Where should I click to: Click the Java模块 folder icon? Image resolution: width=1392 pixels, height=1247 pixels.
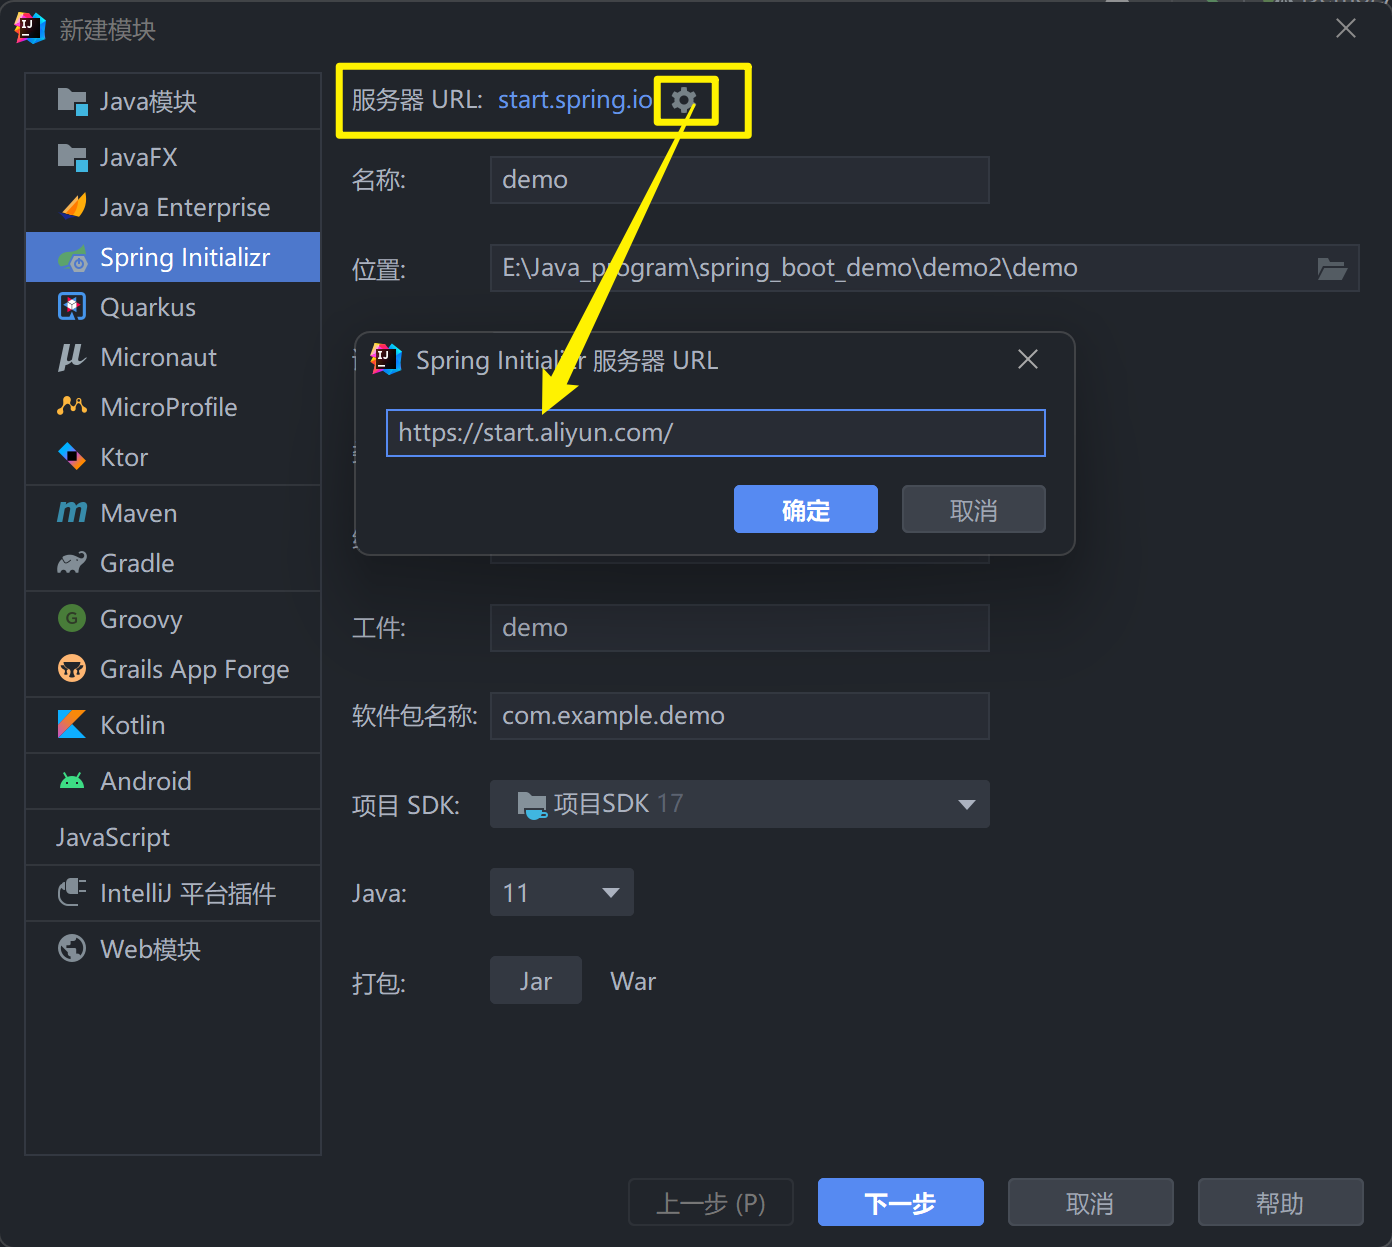pyautogui.click(x=72, y=101)
